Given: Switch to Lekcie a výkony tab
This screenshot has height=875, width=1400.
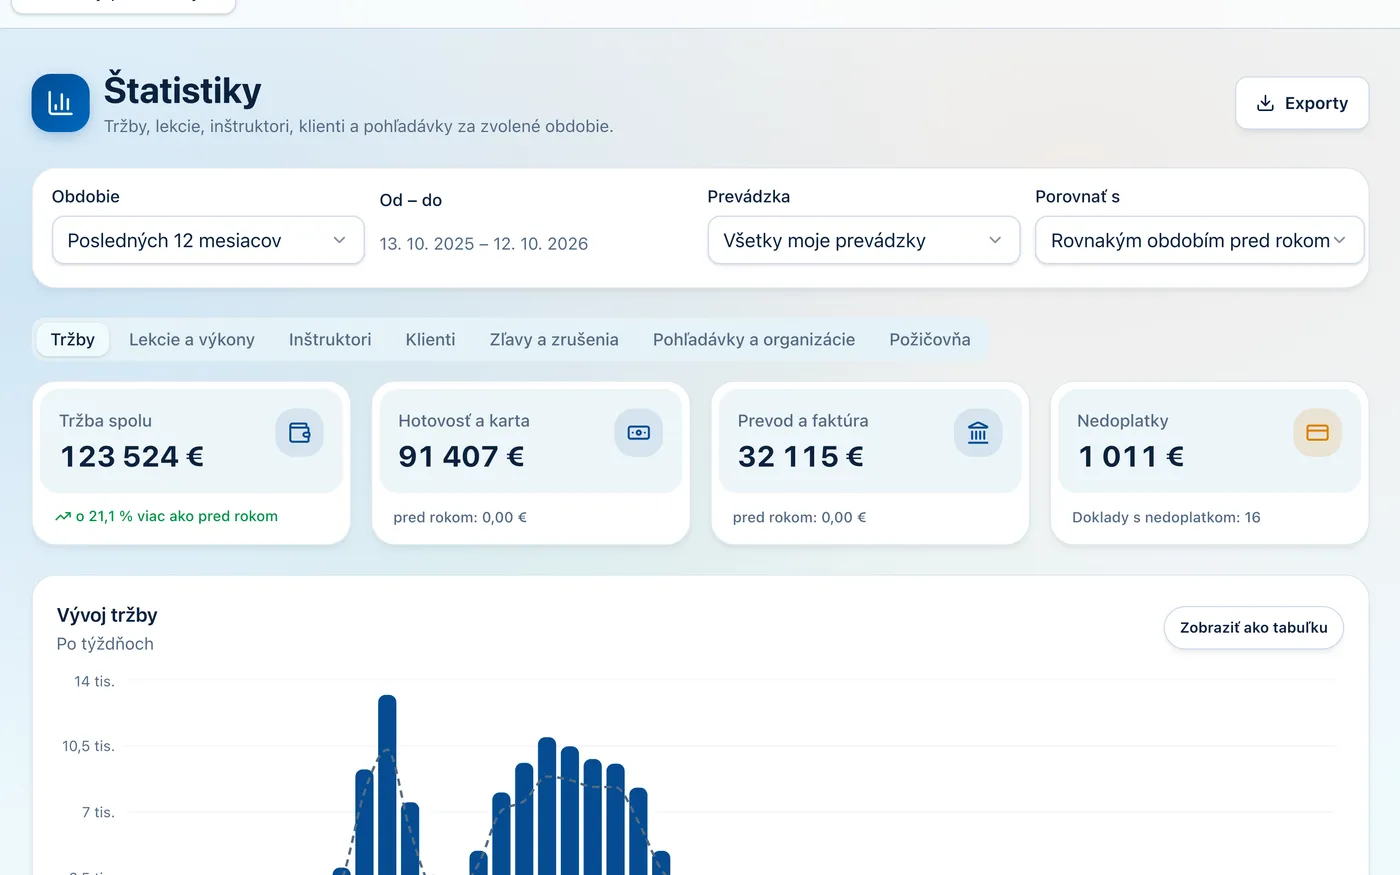Looking at the screenshot, I should [192, 339].
